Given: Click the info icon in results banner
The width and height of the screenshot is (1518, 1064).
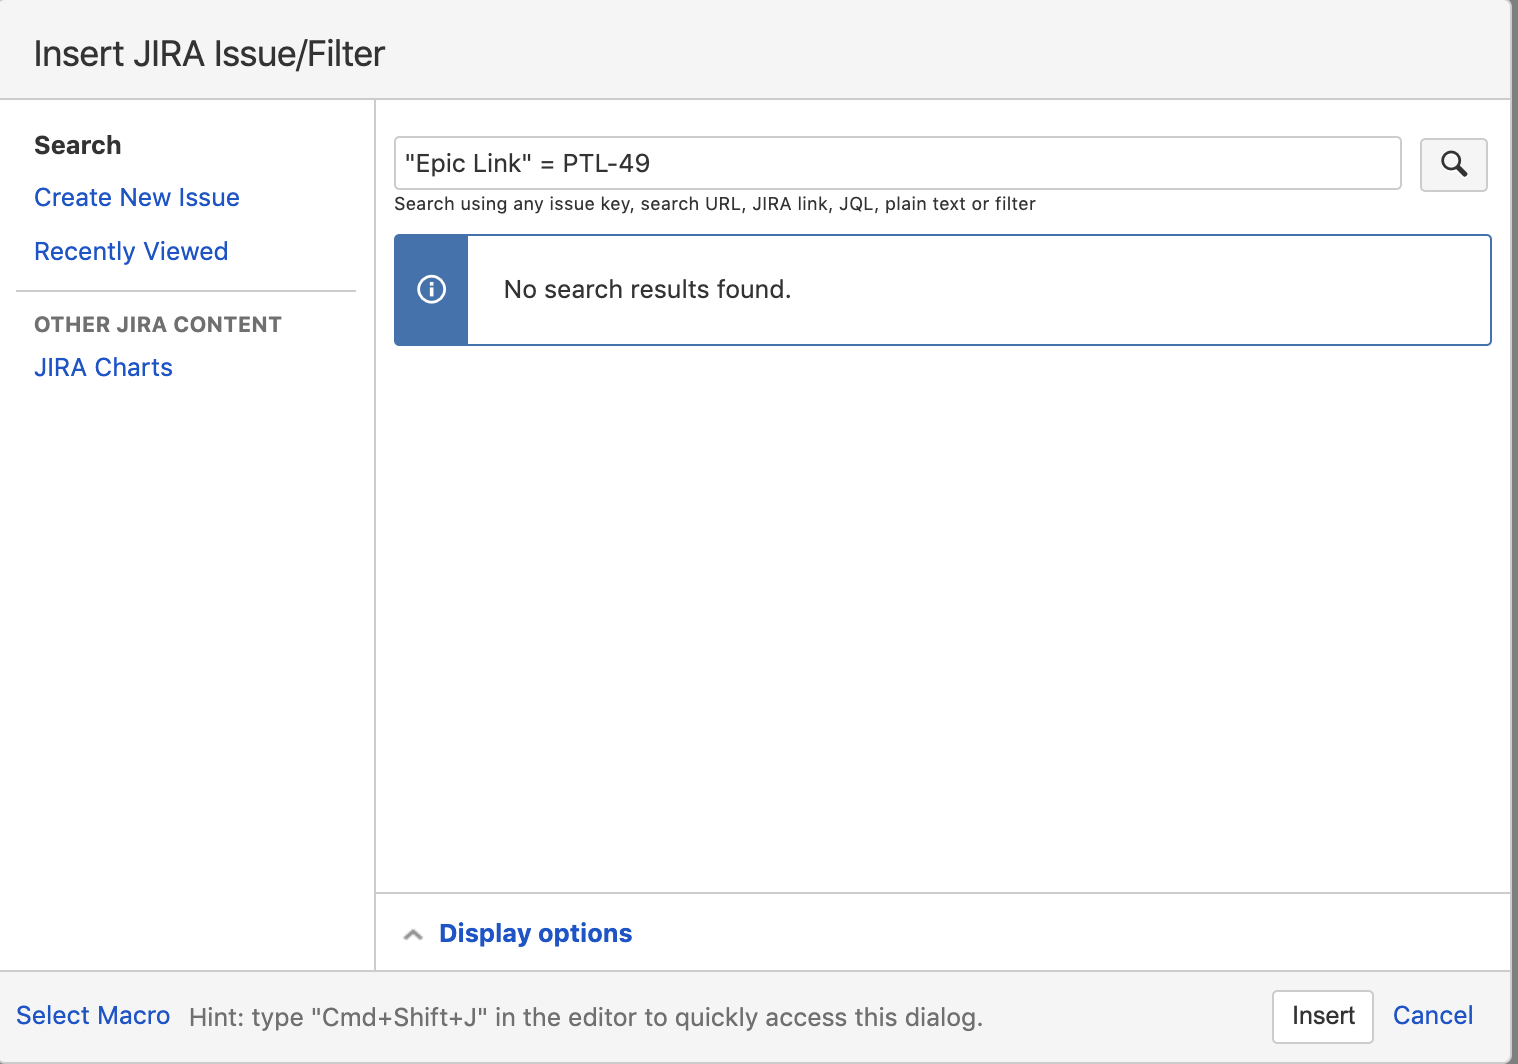Looking at the screenshot, I should [431, 290].
